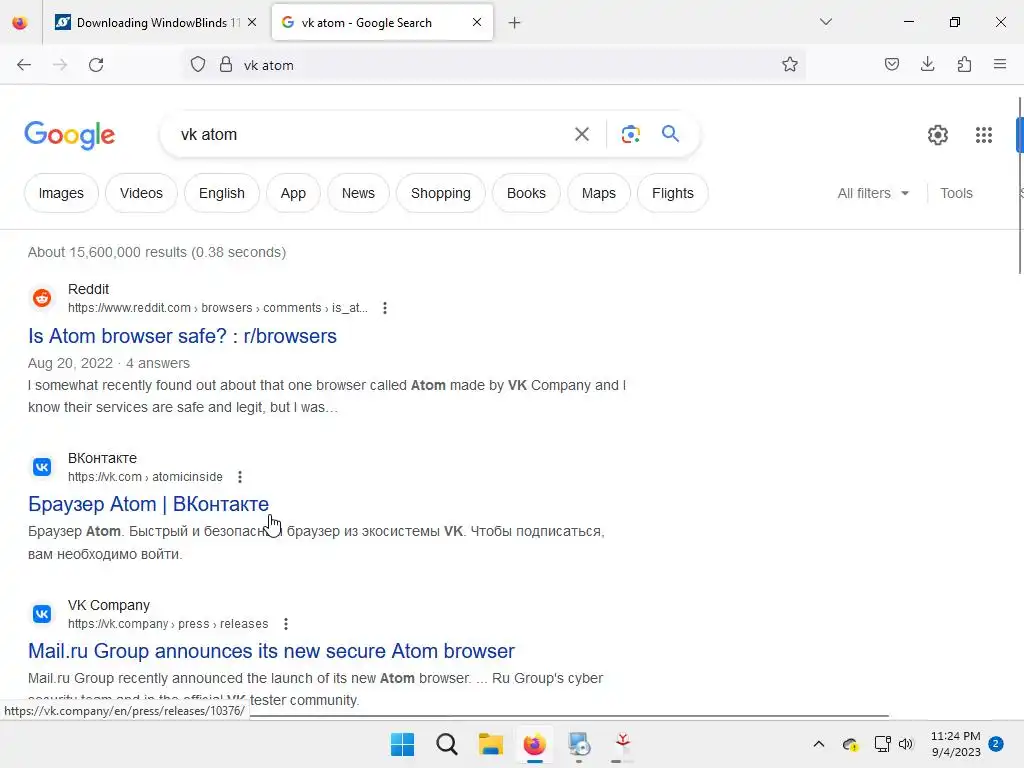
Task: Switch to Flights results
Action: (673, 193)
